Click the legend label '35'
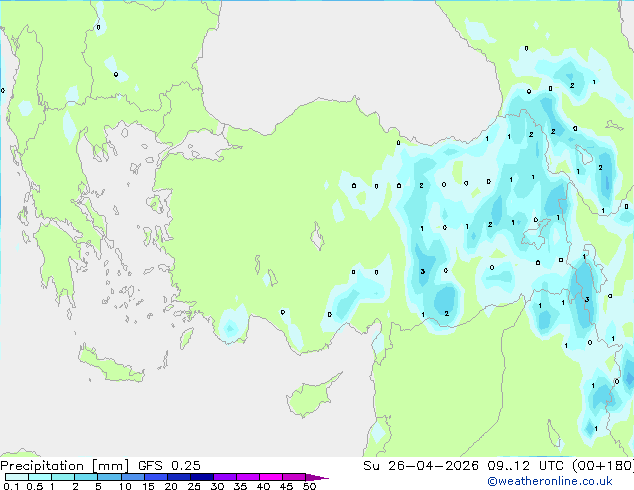 (x=240, y=486)
